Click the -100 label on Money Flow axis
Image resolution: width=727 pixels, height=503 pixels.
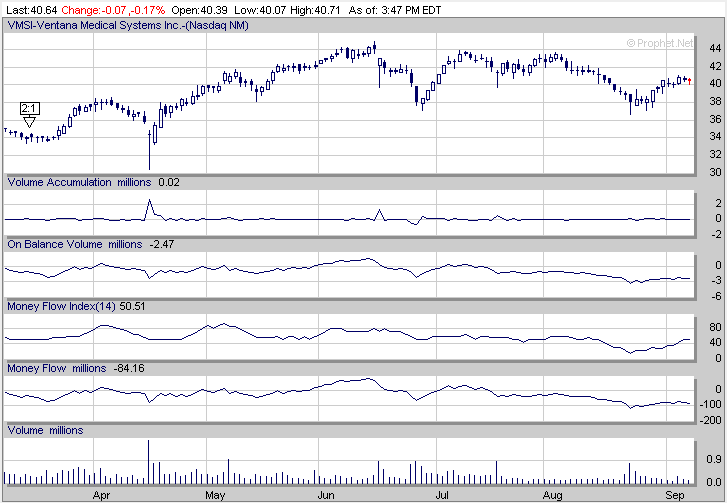click(712, 404)
